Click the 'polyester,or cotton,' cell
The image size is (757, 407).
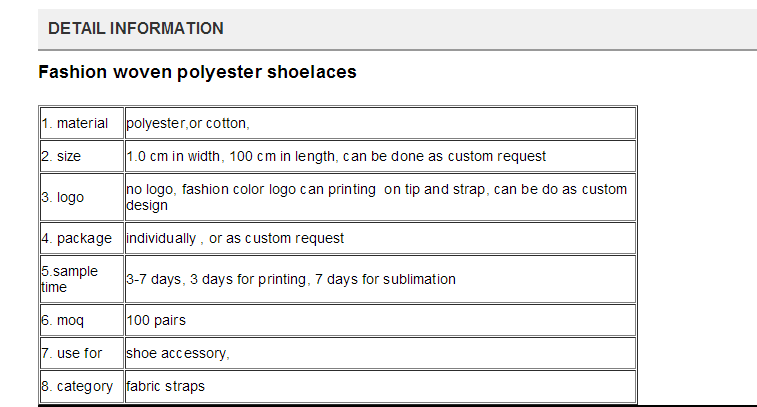coord(380,124)
